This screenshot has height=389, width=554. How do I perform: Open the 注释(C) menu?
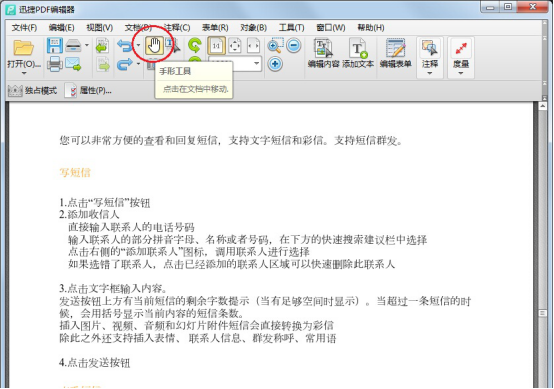click(x=177, y=28)
